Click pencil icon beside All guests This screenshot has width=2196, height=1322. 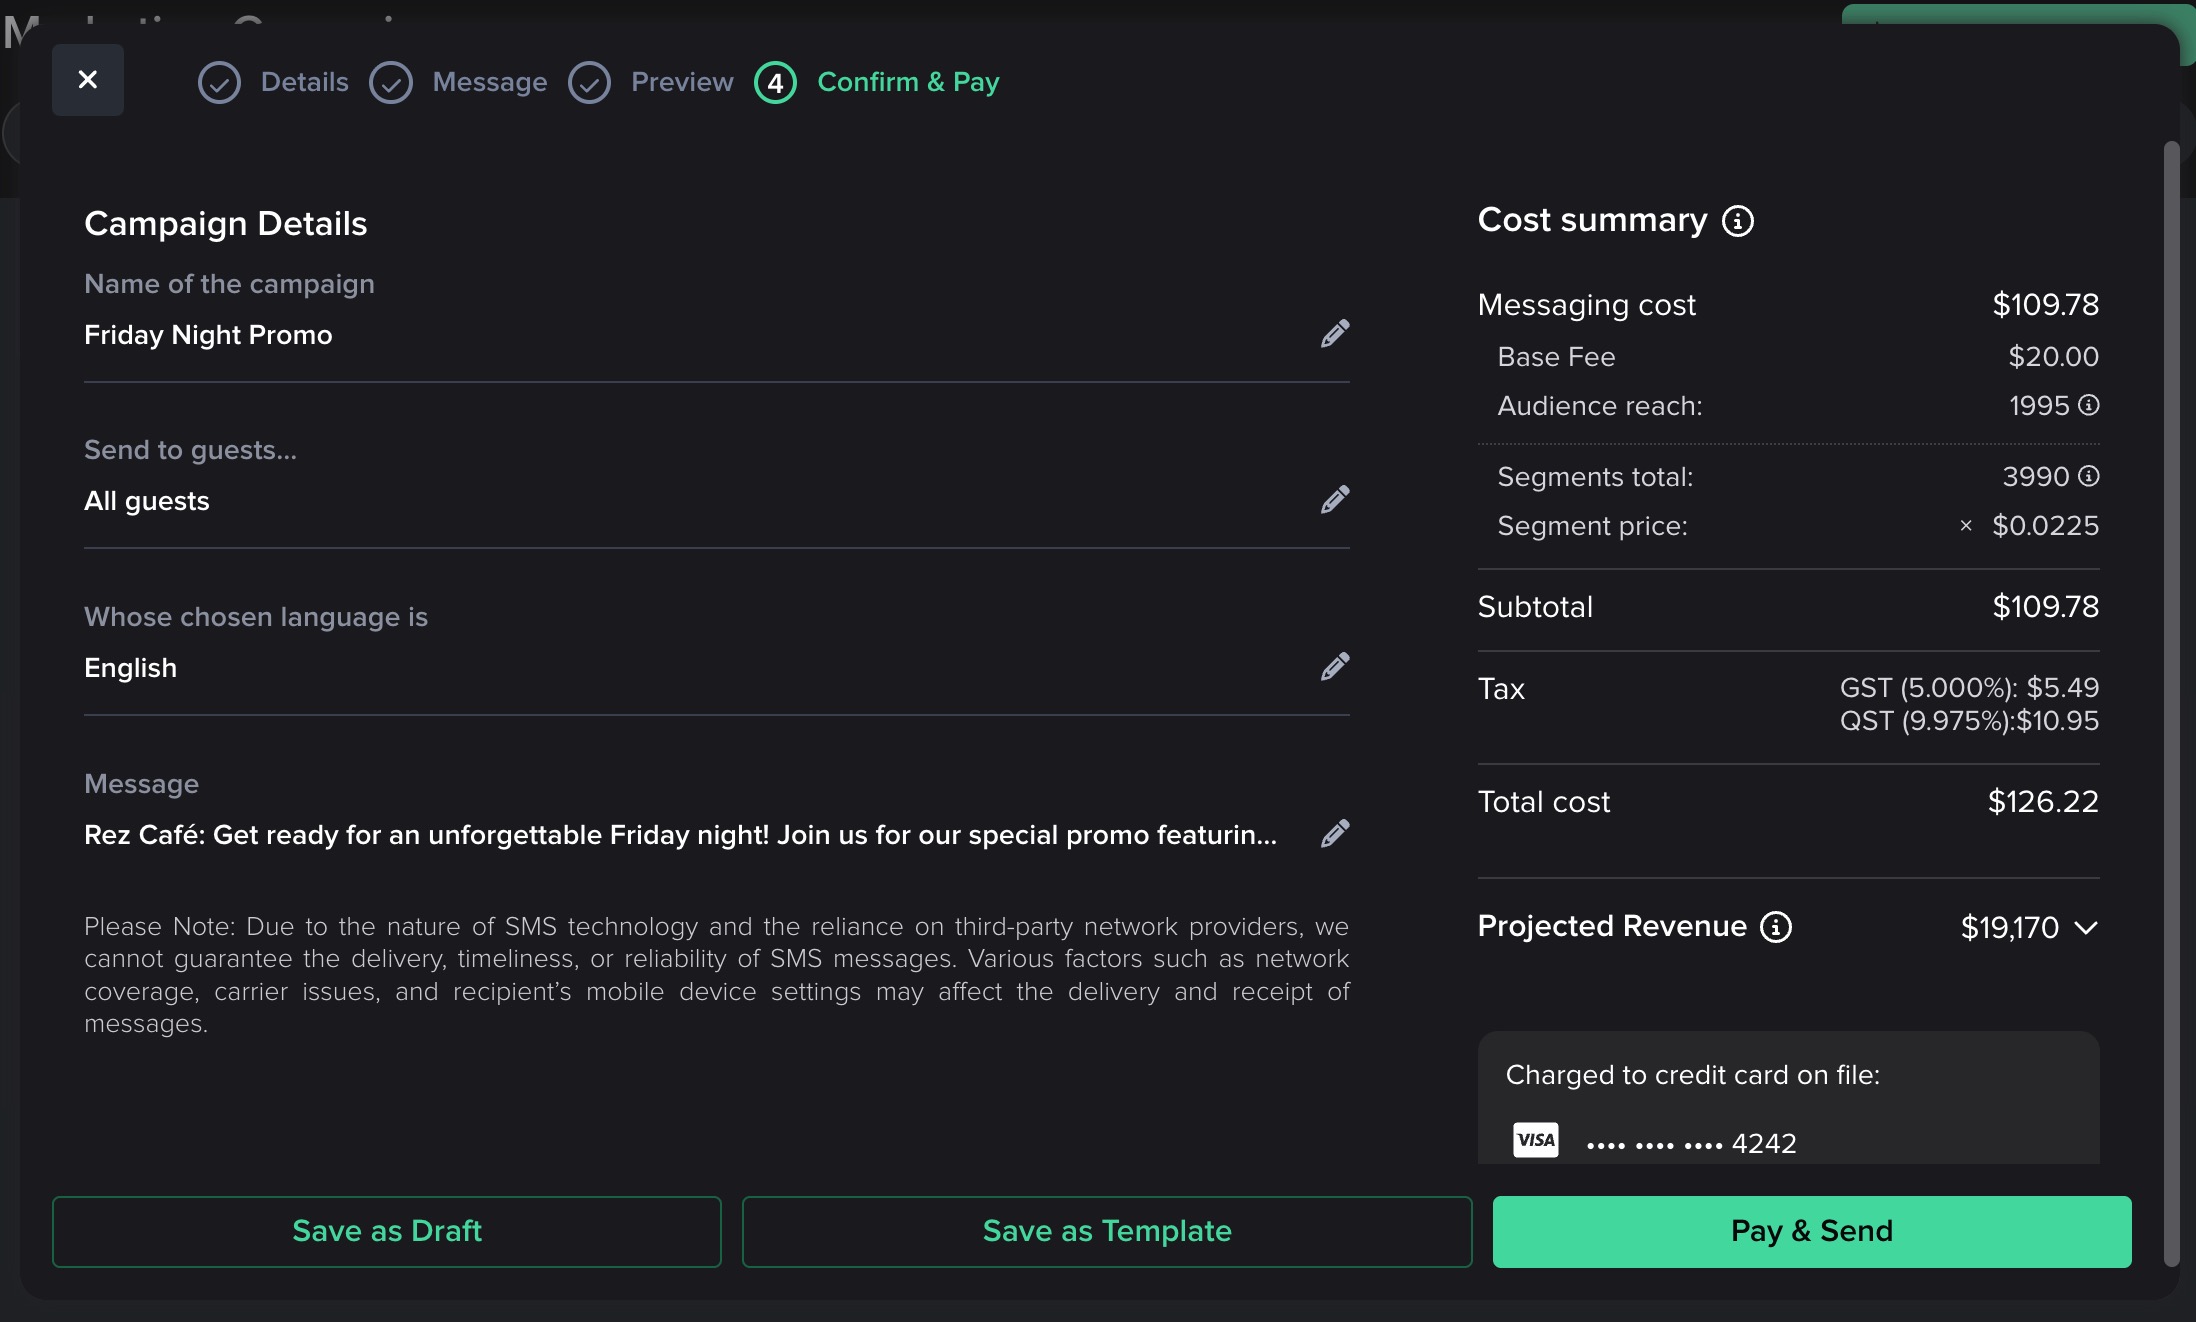point(1335,500)
